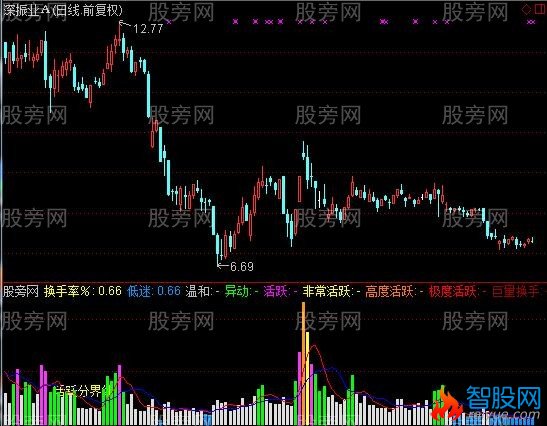
Task: Click the 温和 indicator label
Action: (203, 291)
